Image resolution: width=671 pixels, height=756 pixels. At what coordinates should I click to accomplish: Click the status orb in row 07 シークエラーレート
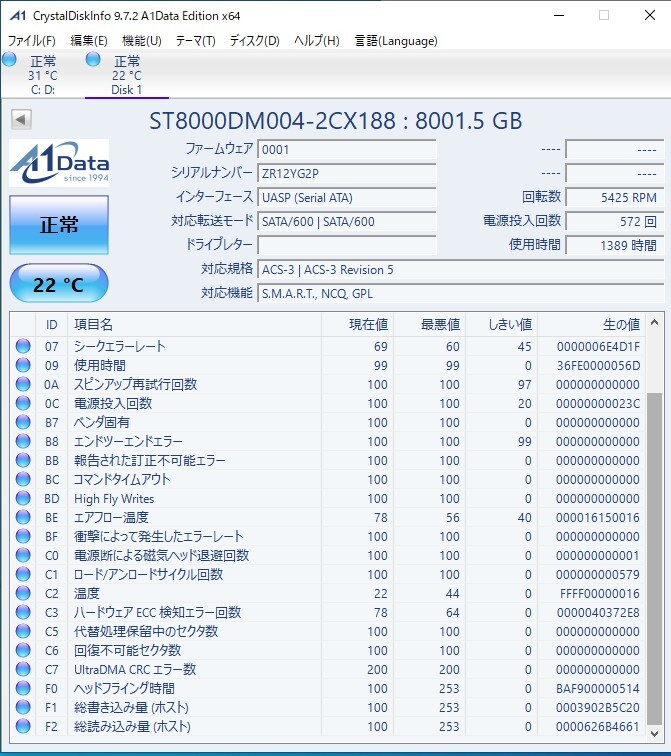point(23,346)
